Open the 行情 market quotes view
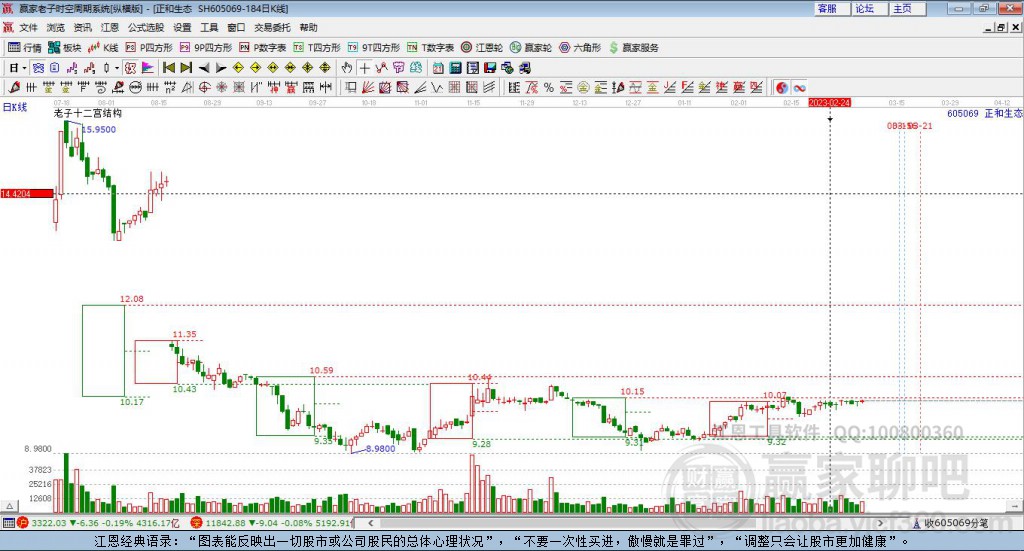This screenshot has height=551, width=1024. point(25,48)
